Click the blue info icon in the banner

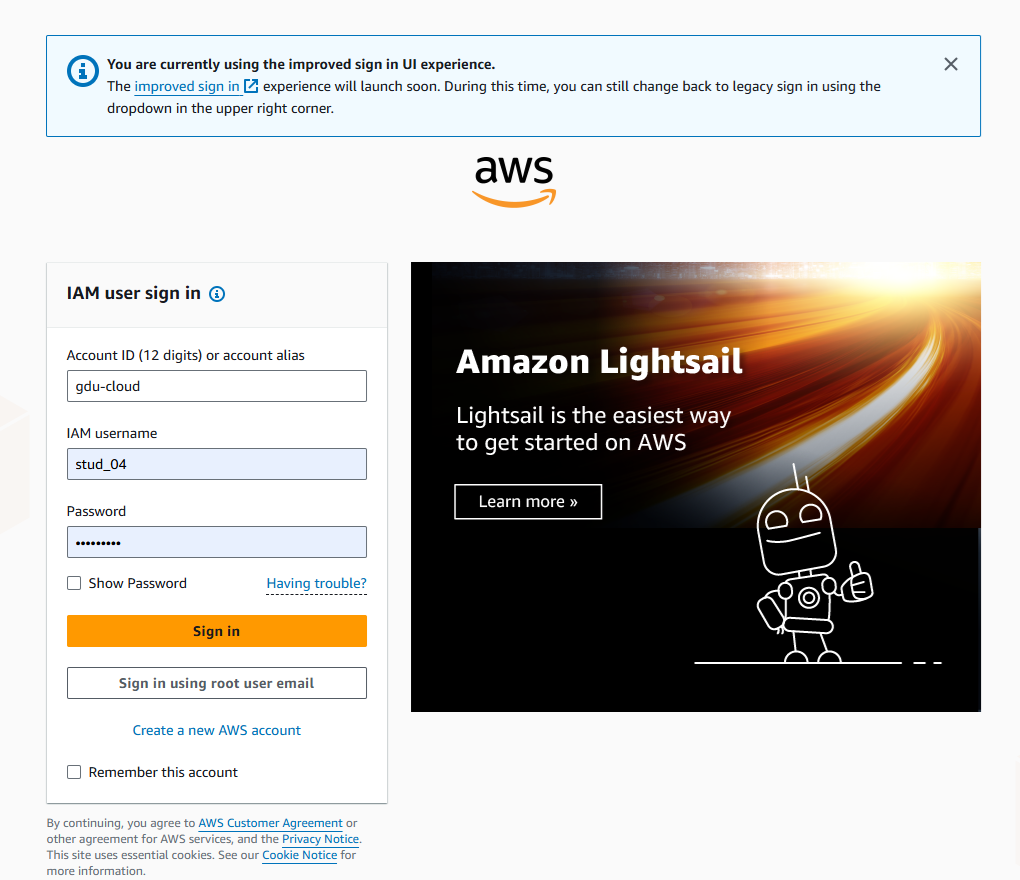[x=83, y=71]
